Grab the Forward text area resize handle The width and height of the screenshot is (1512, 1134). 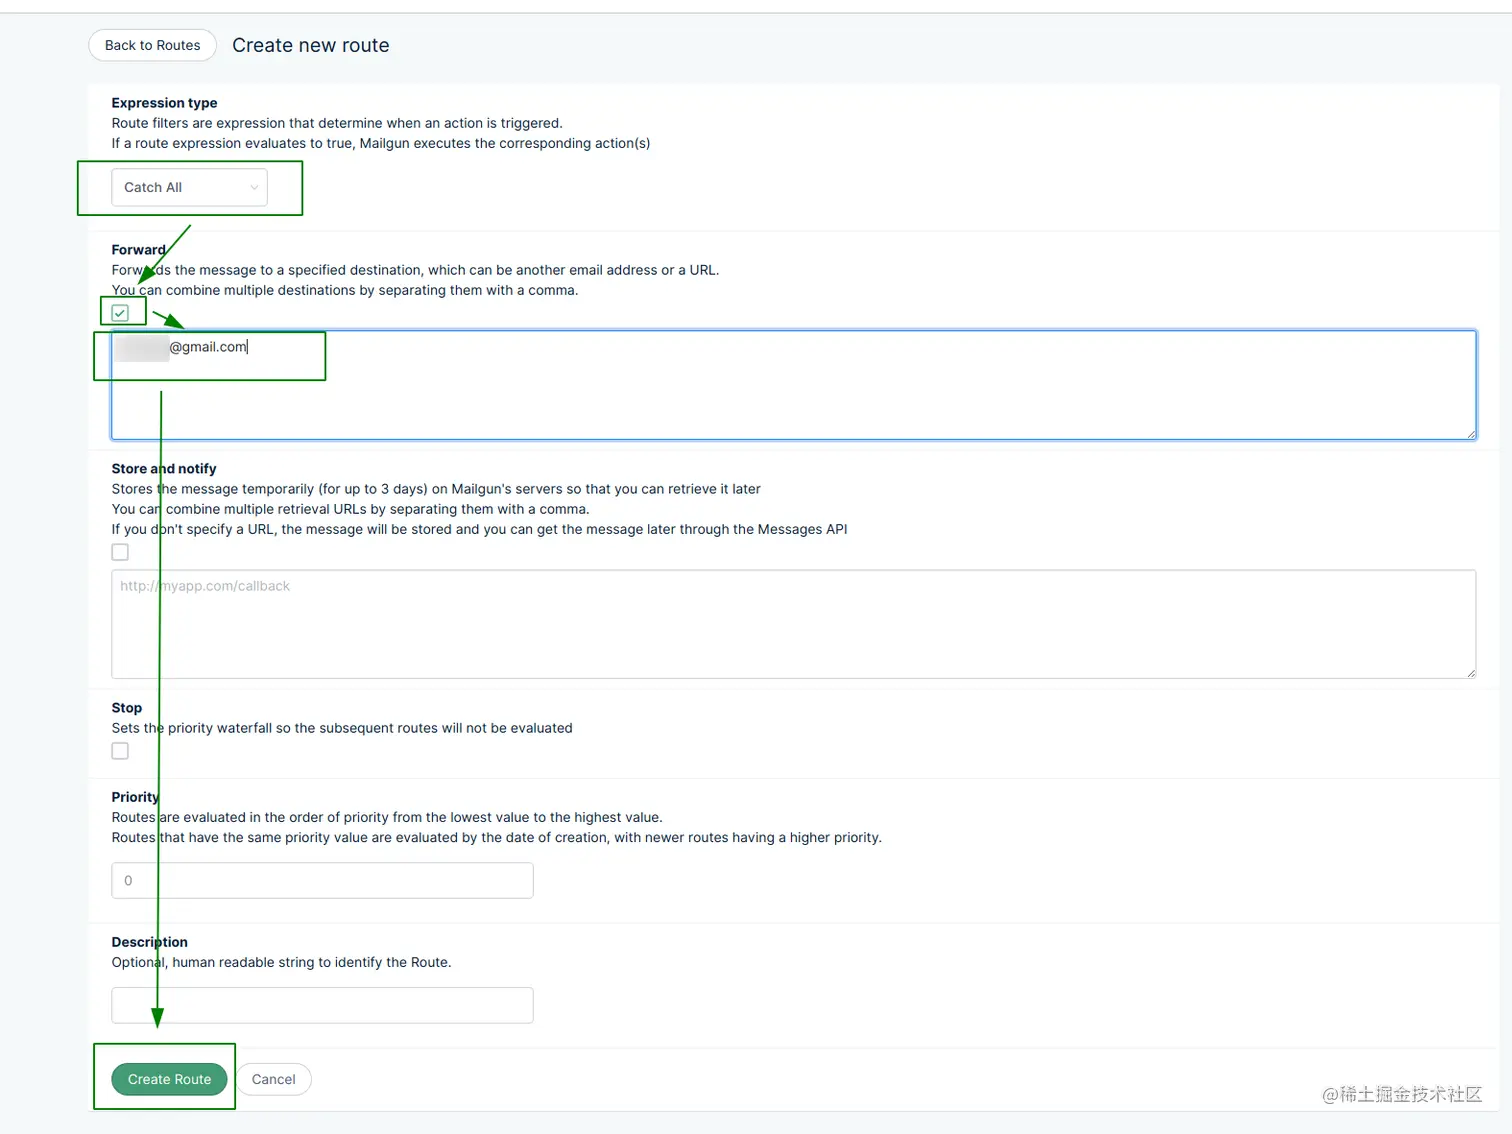[x=1470, y=433]
